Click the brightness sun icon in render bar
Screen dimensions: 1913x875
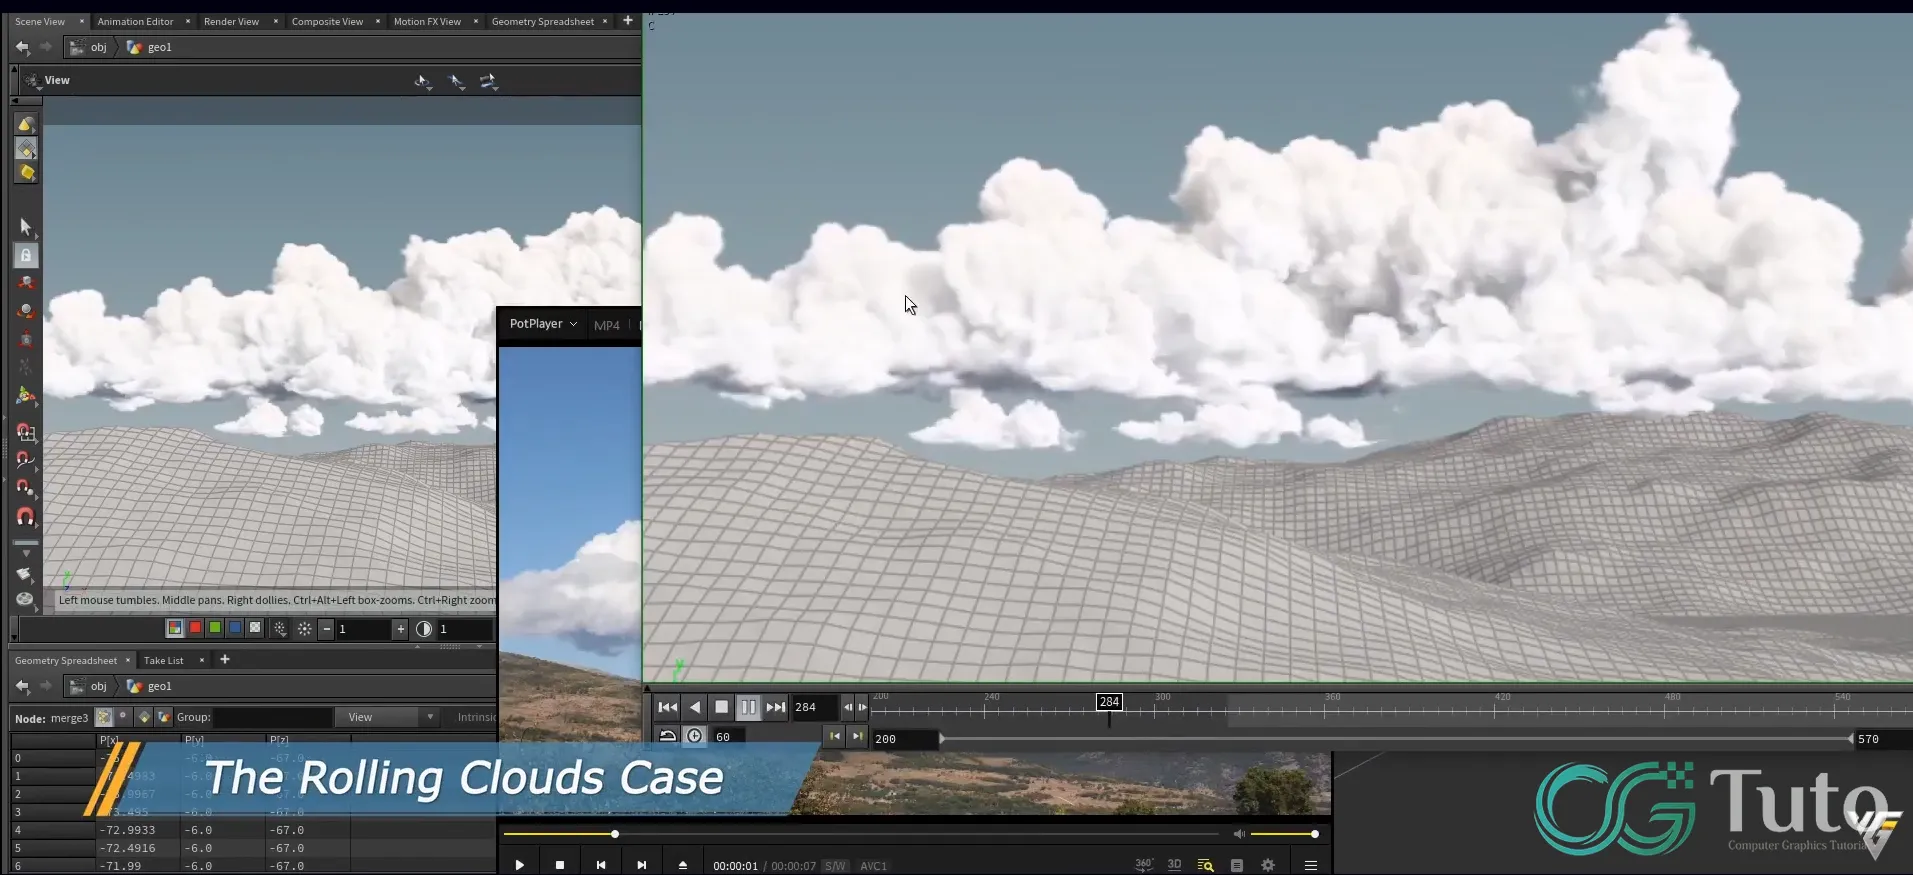pos(304,629)
